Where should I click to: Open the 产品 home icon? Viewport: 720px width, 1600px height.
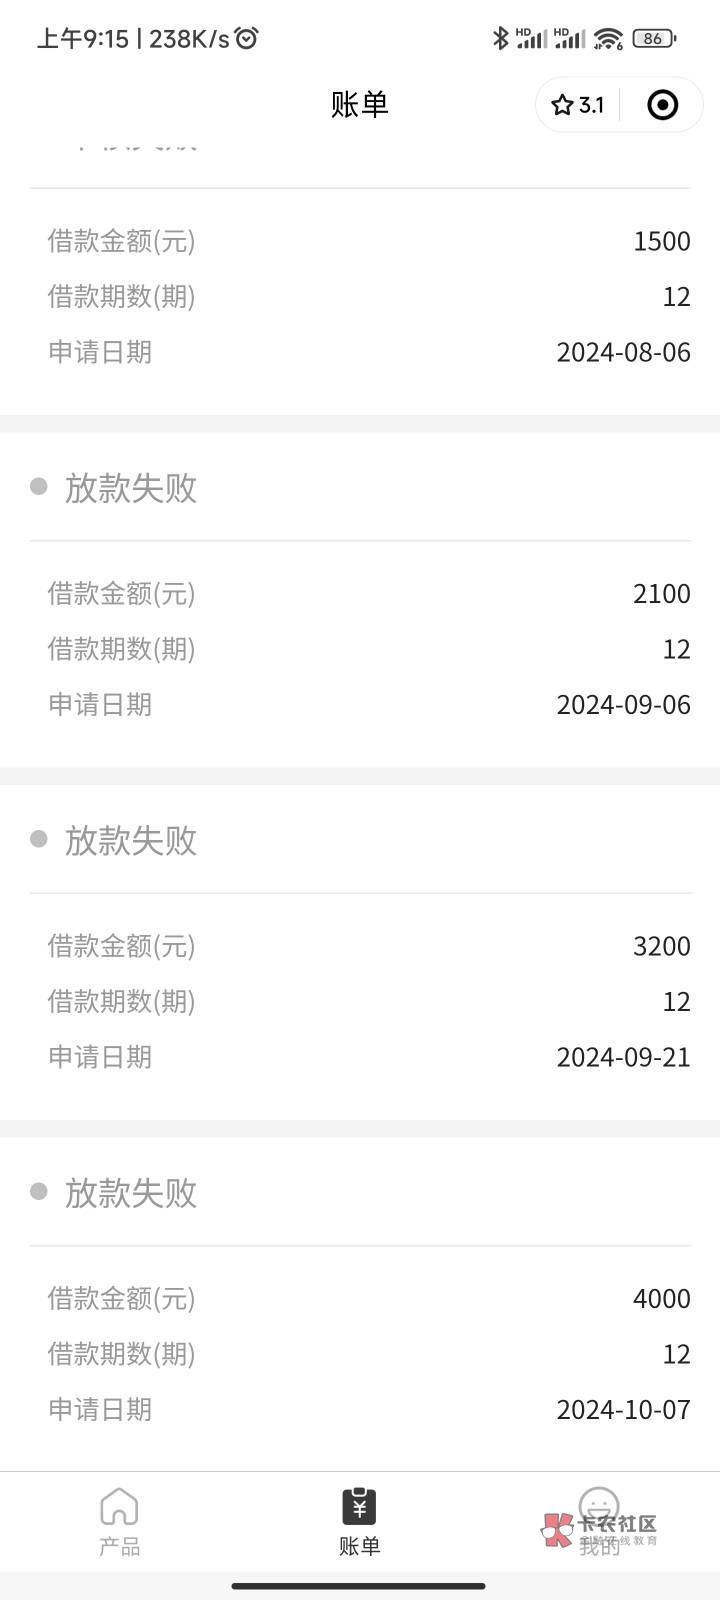coord(119,1506)
